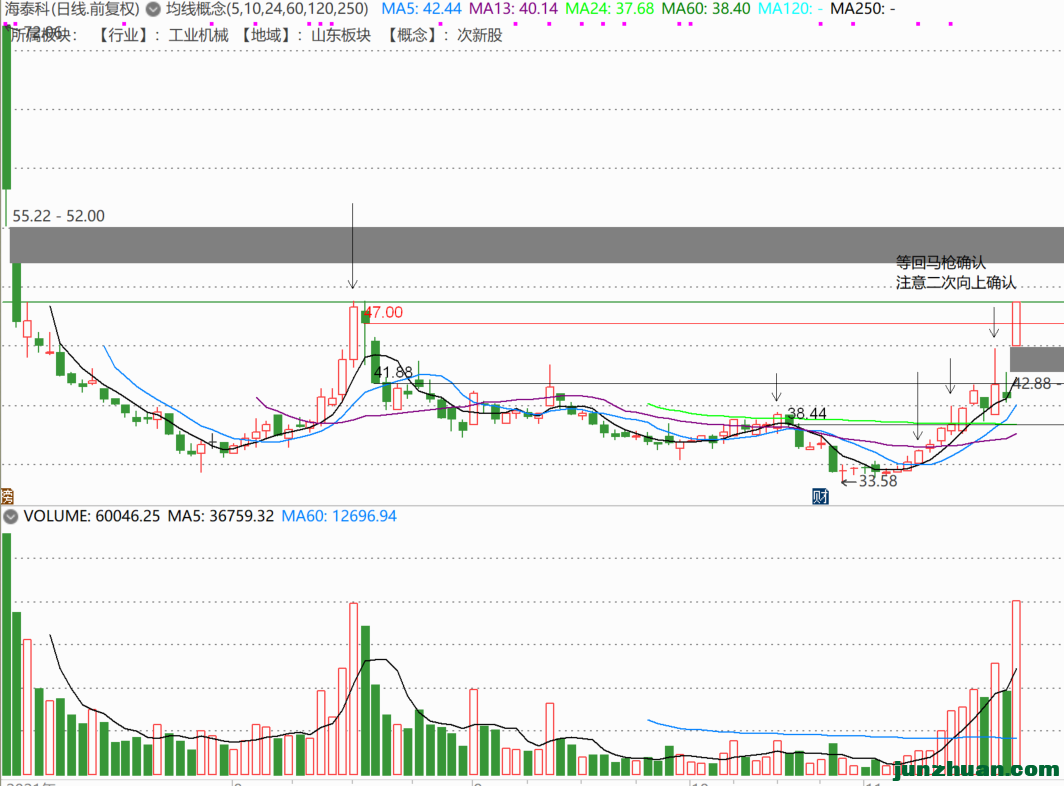Click the VOLUME: 60046.25 readout
The image size is (1064, 786).
click(92, 516)
